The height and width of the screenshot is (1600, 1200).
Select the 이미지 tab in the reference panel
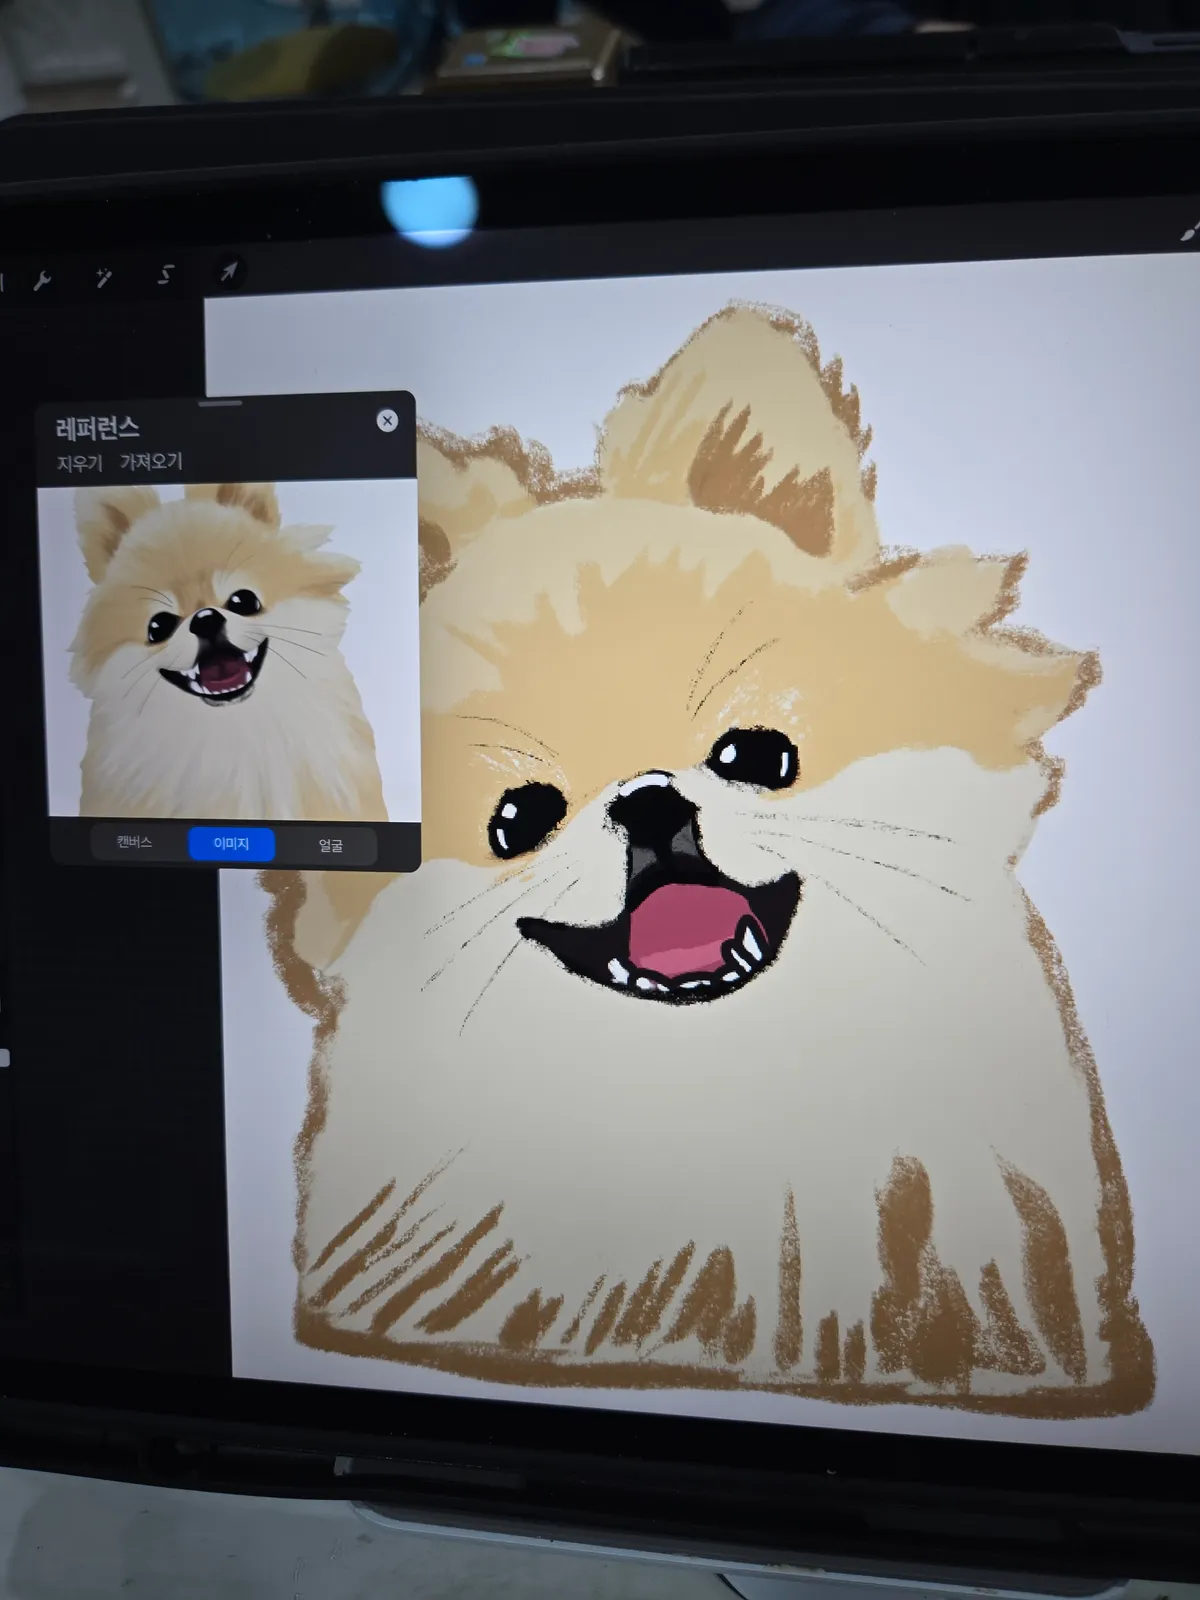coord(231,844)
